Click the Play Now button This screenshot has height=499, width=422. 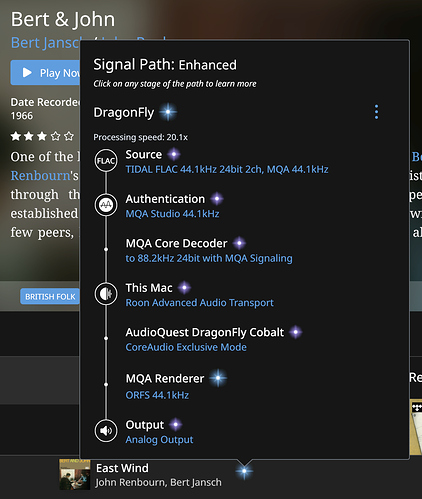pyautogui.click(x=45, y=73)
